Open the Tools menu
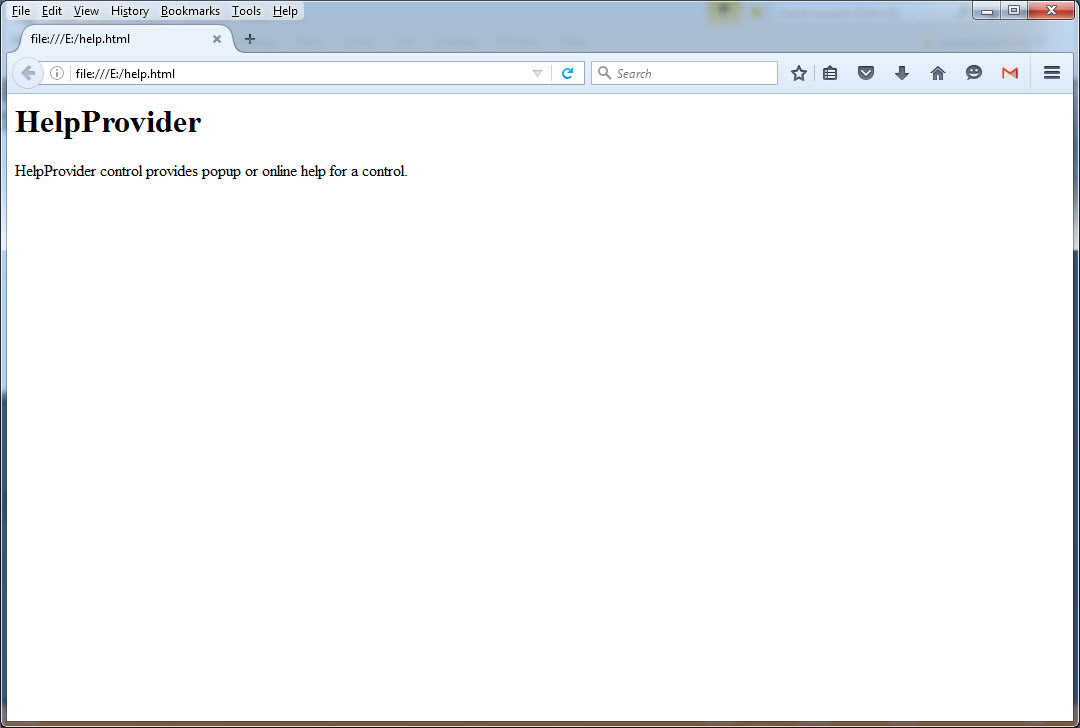This screenshot has width=1080, height=728. click(246, 11)
